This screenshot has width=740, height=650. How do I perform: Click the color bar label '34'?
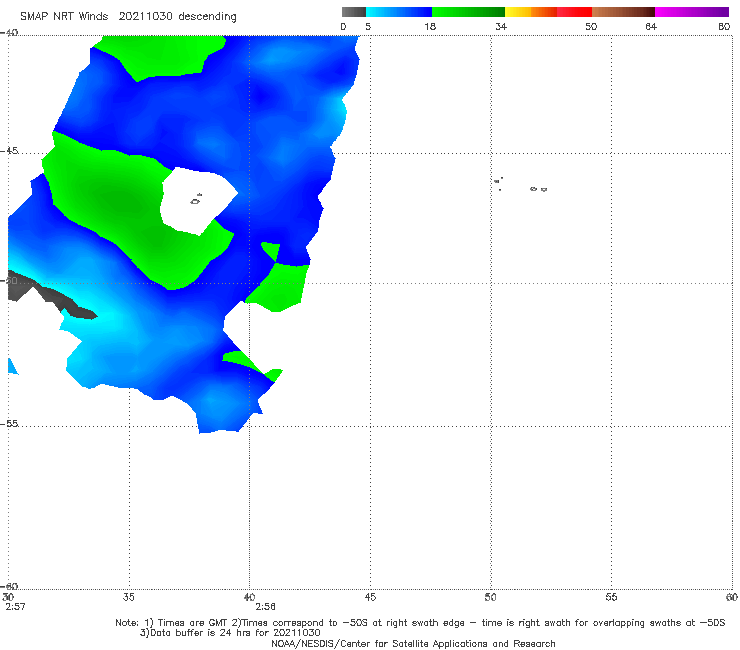pos(501,26)
